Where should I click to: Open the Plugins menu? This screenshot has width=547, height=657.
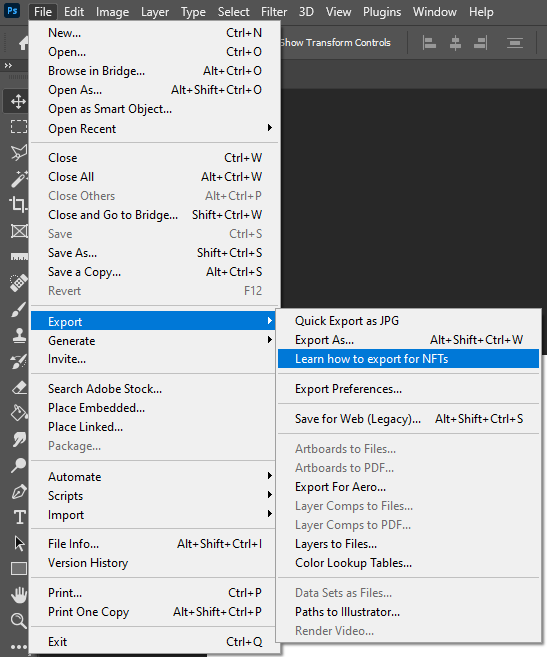point(382,12)
